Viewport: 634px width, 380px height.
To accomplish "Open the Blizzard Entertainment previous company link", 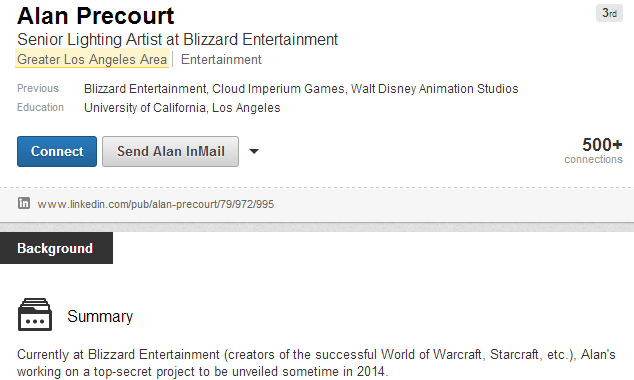I will pos(146,89).
